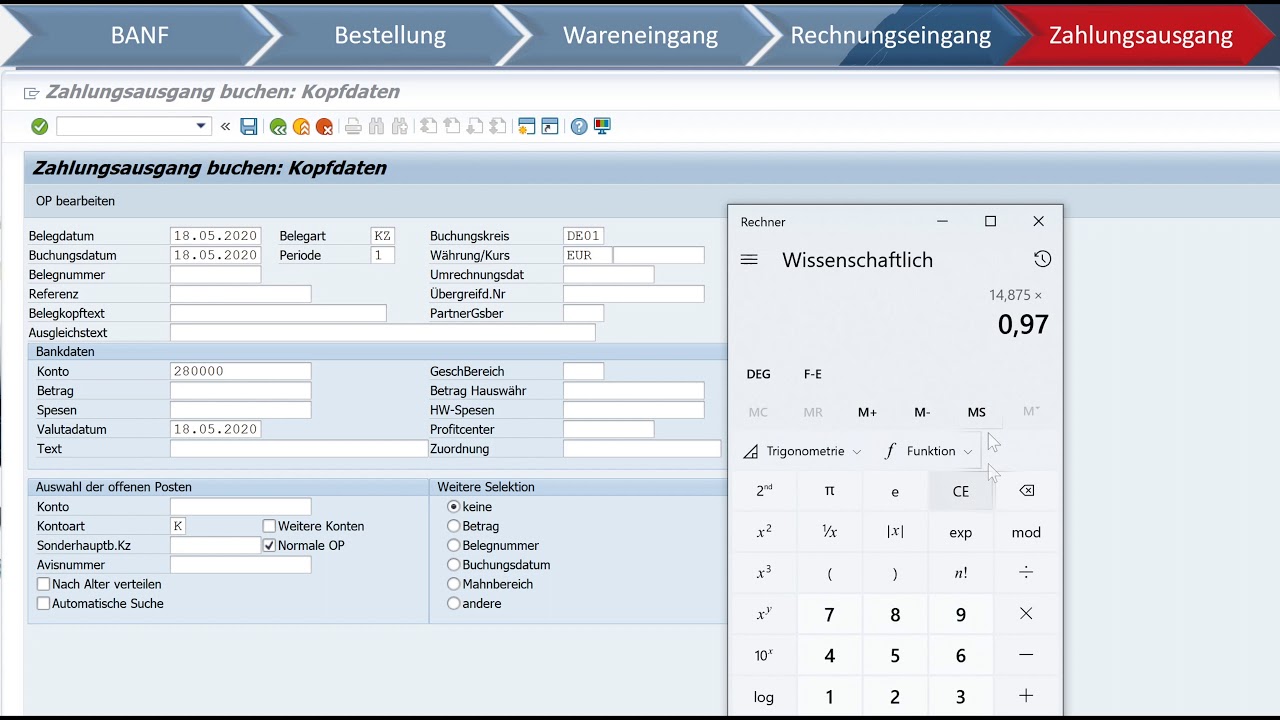This screenshot has height=720, width=1280.
Task: Select the Mahnbereich radio button
Action: point(453,584)
